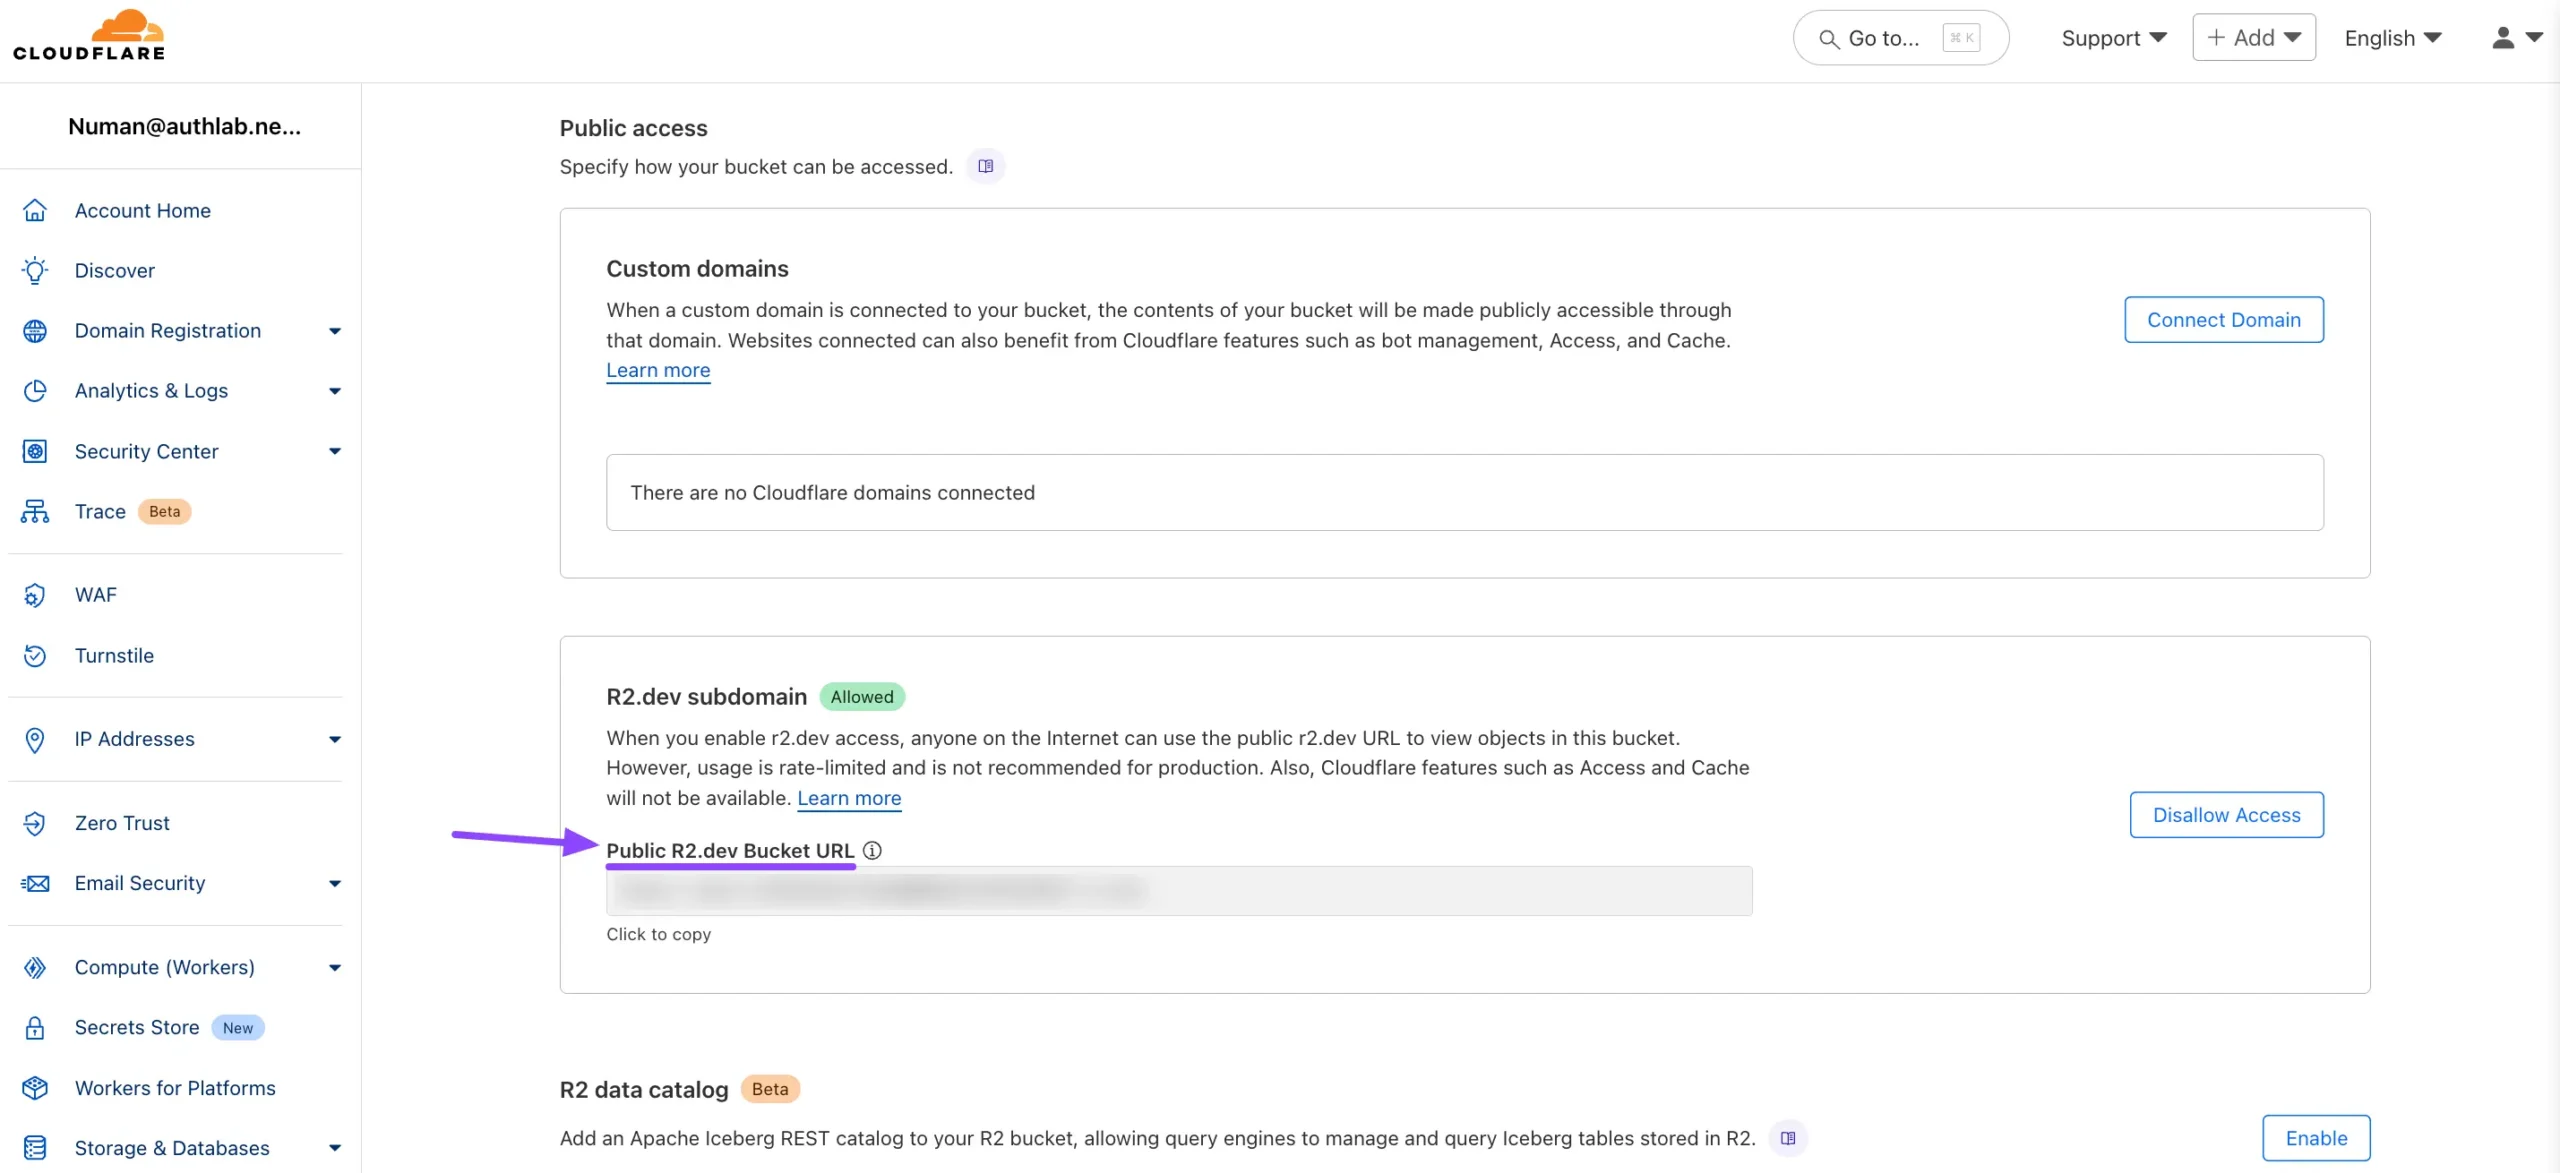Open docs icon beside R2 data catalog description
The image size is (2560, 1173).
1788,1138
